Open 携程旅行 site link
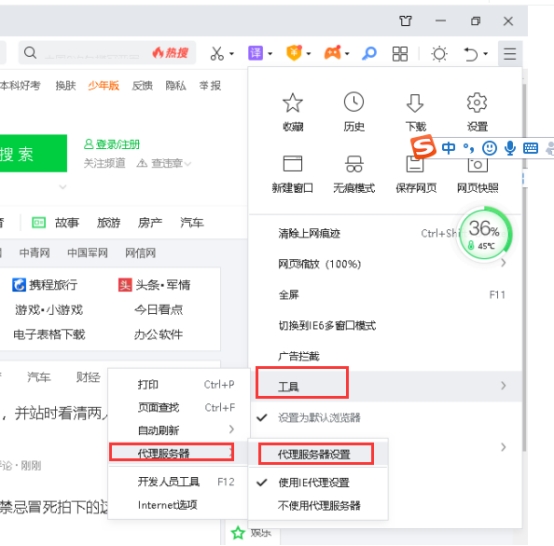 (x=45, y=285)
